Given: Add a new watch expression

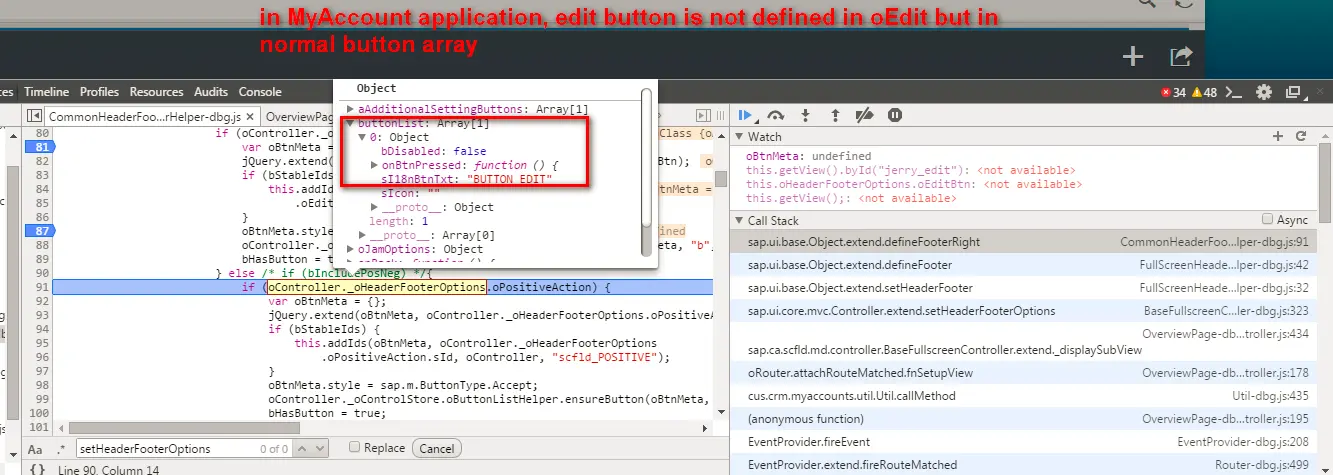Looking at the screenshot, I should pyautogui.click(x=1277, y=136).
